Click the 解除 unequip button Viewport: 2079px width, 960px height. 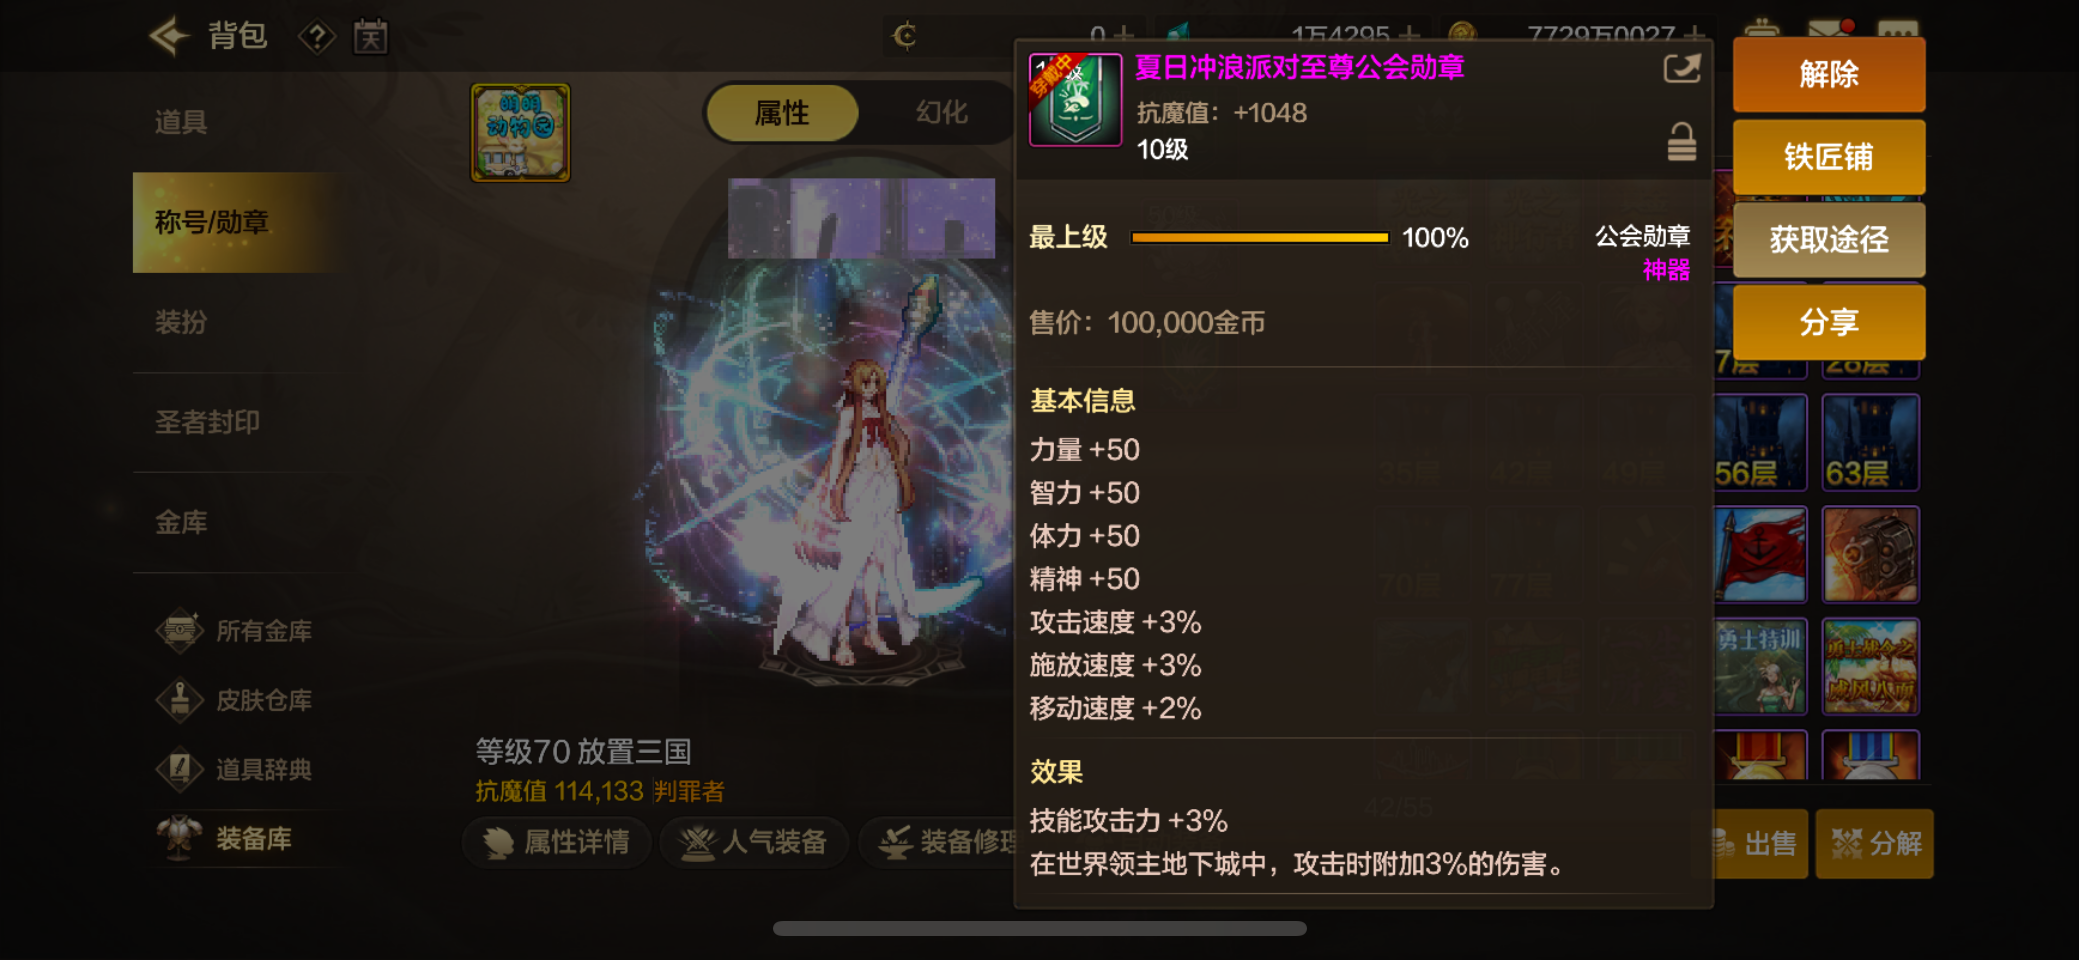[x=1828, y=74]
